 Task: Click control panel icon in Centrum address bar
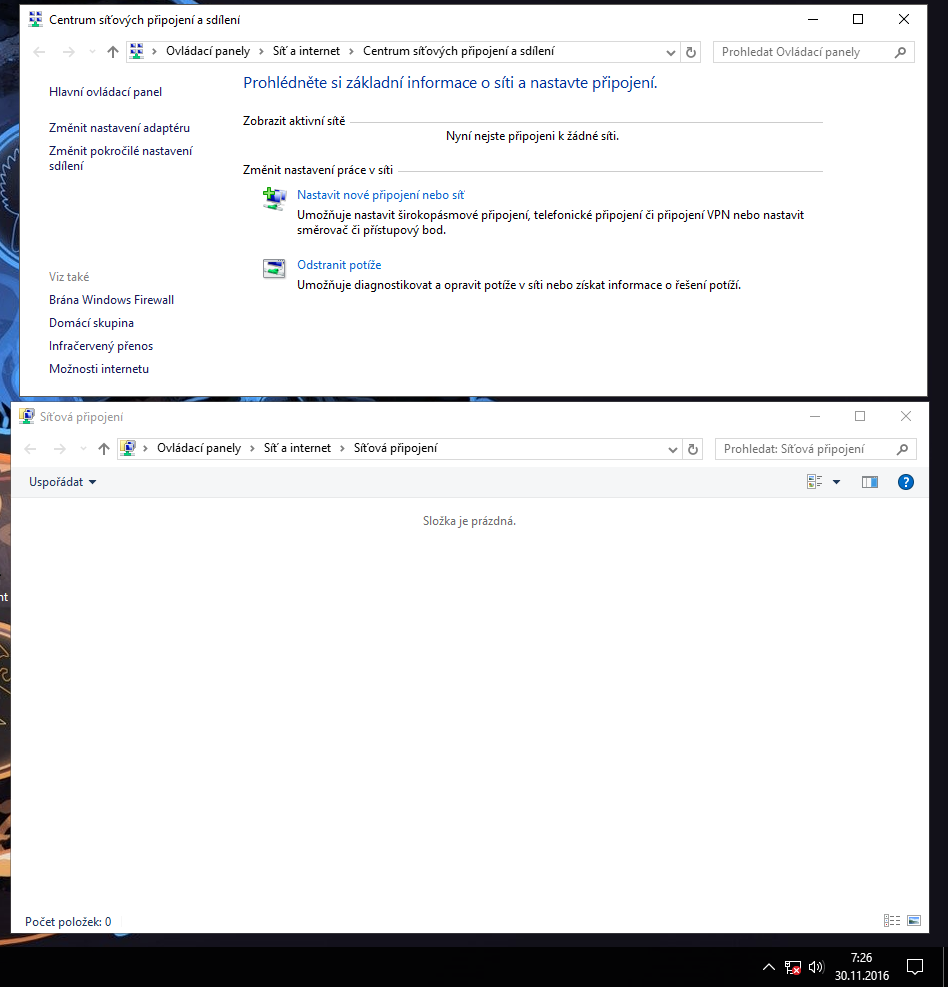point(137,52)
